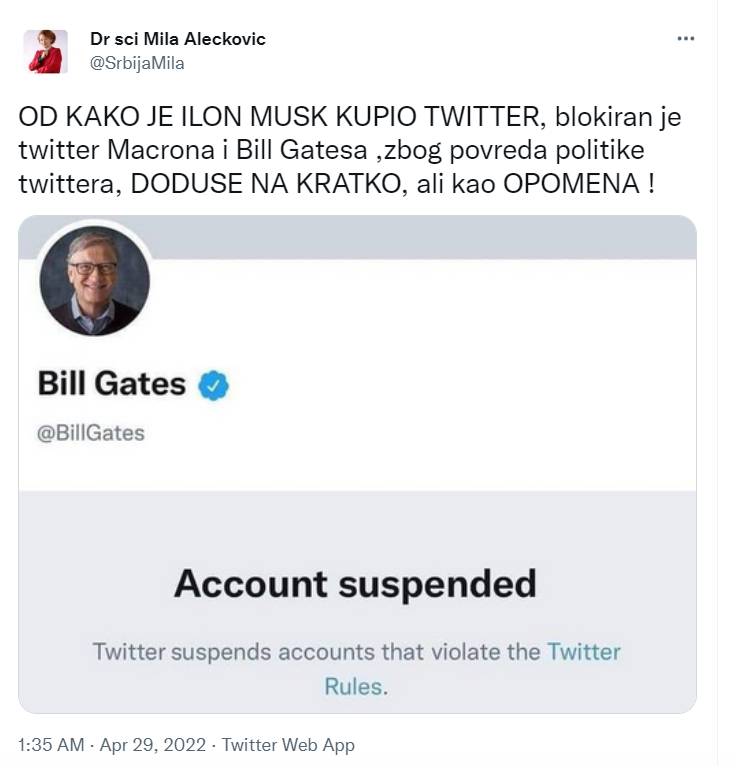Open Dr sci Mila Aleckovic display name
The image size is (736, 766).
click(x=178, y=39)
